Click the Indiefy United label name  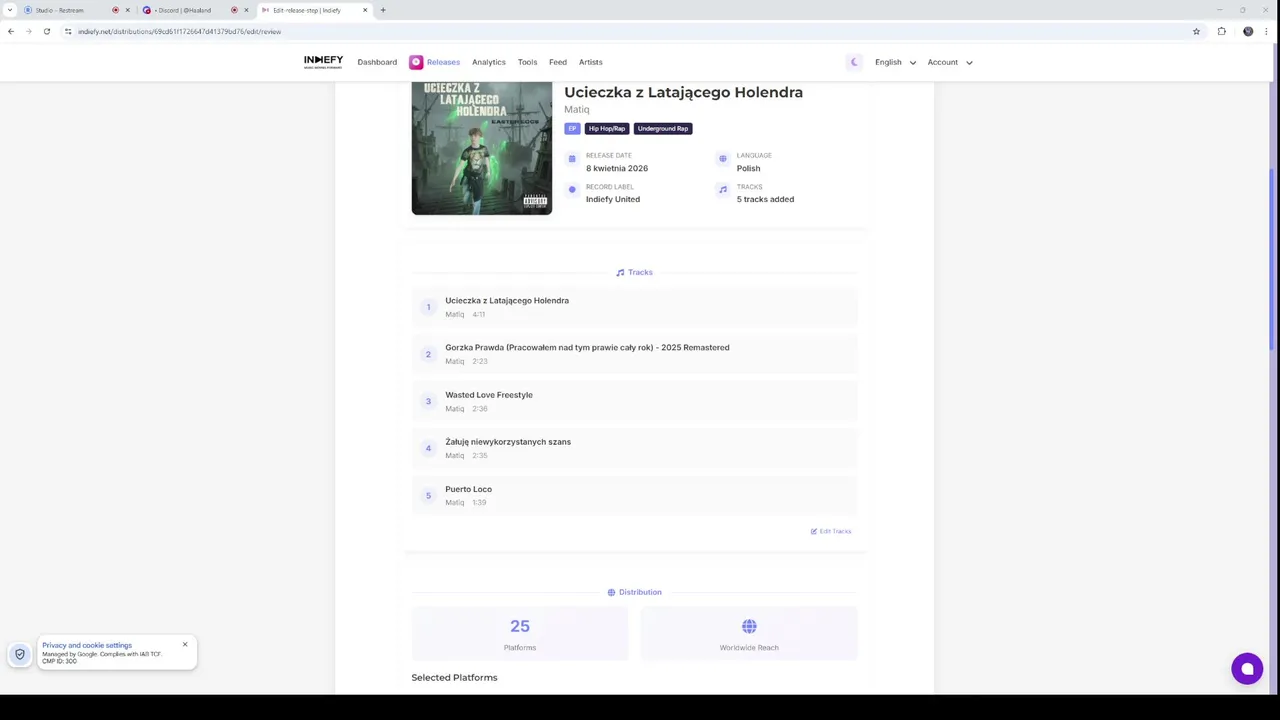click(x=613, y=199)
